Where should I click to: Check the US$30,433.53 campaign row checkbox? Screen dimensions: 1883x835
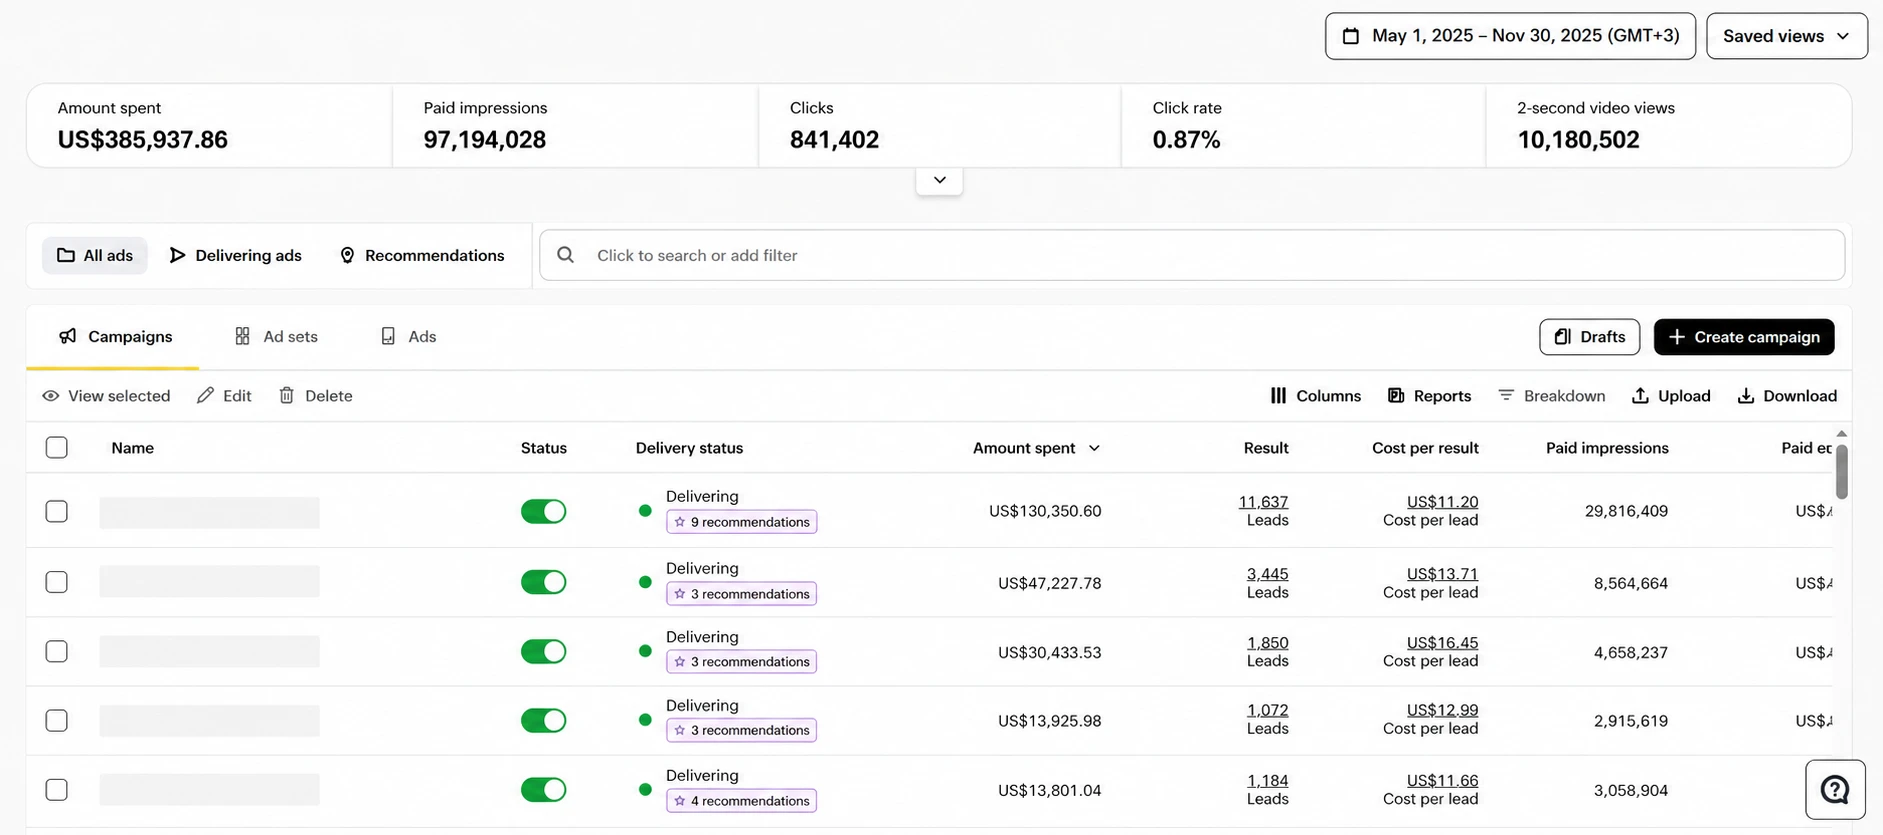[57, 651]
